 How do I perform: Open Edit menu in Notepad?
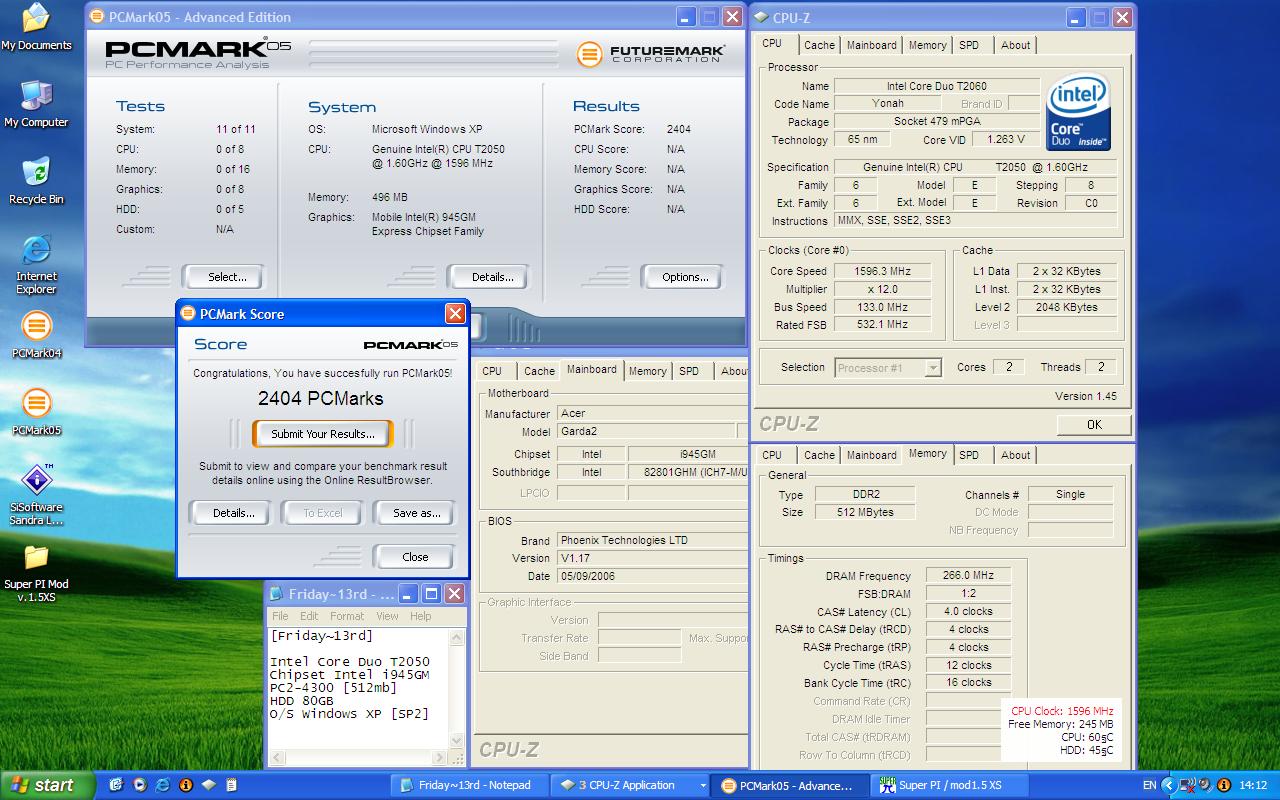(309, 616)
